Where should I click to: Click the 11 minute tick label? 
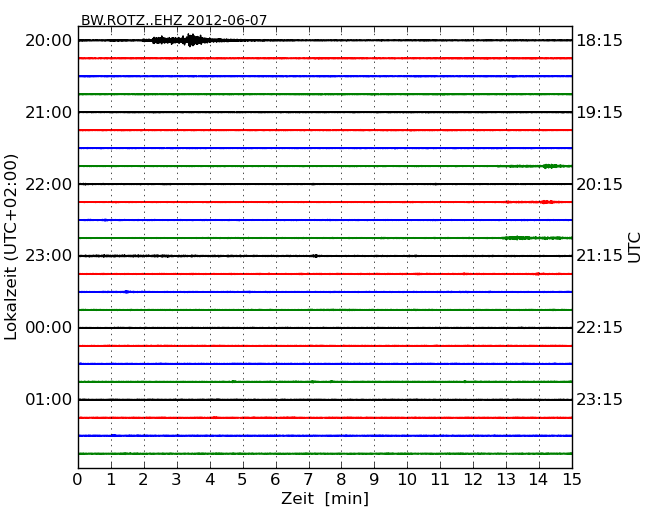pos(440,480)
